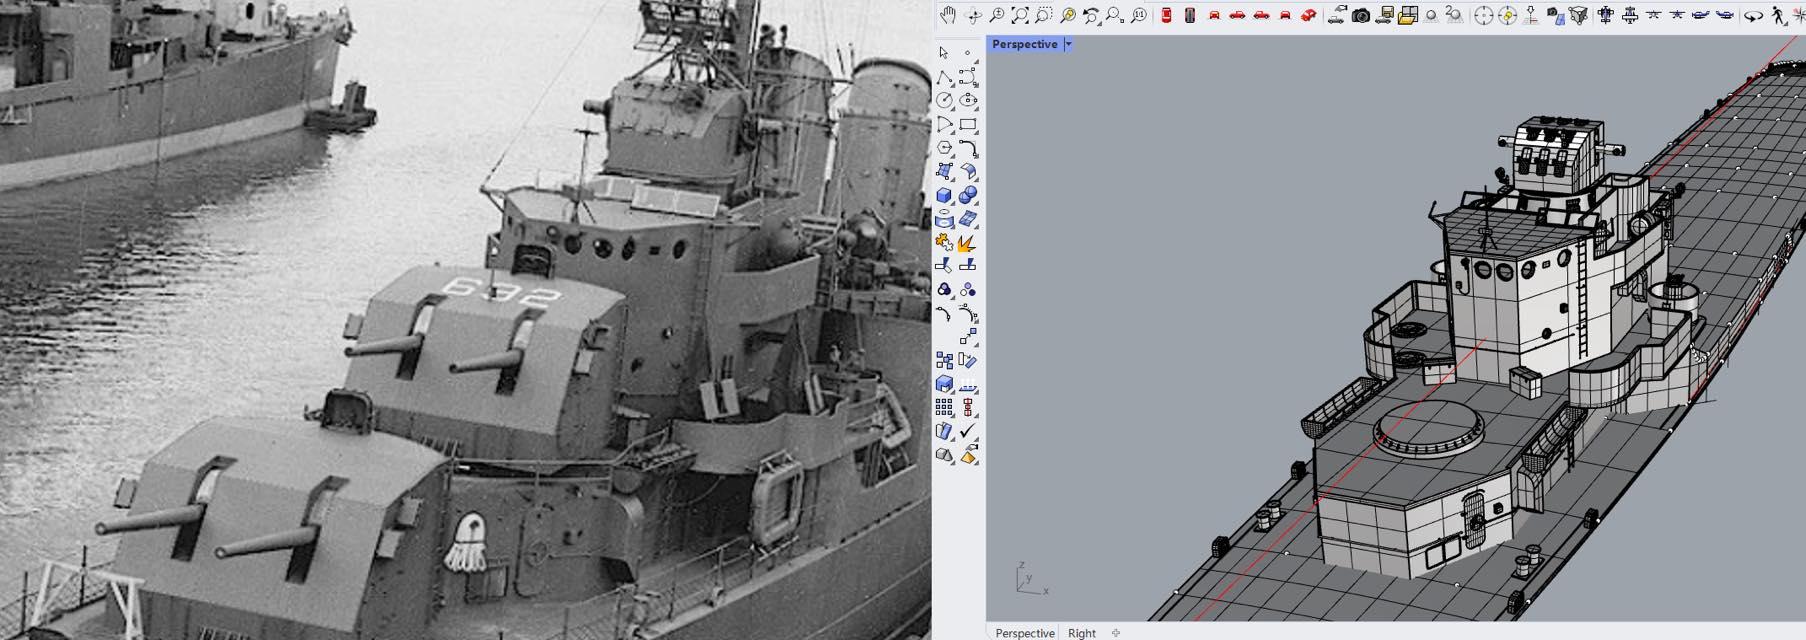
Task: Pick the Rectangle tool
Action: coord(968,125)
